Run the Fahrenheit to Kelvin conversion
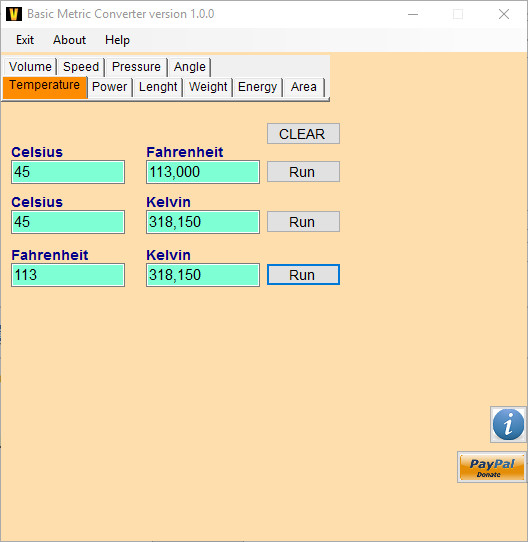Viewport: 528px width, 542px height. [x=303, y=275]
